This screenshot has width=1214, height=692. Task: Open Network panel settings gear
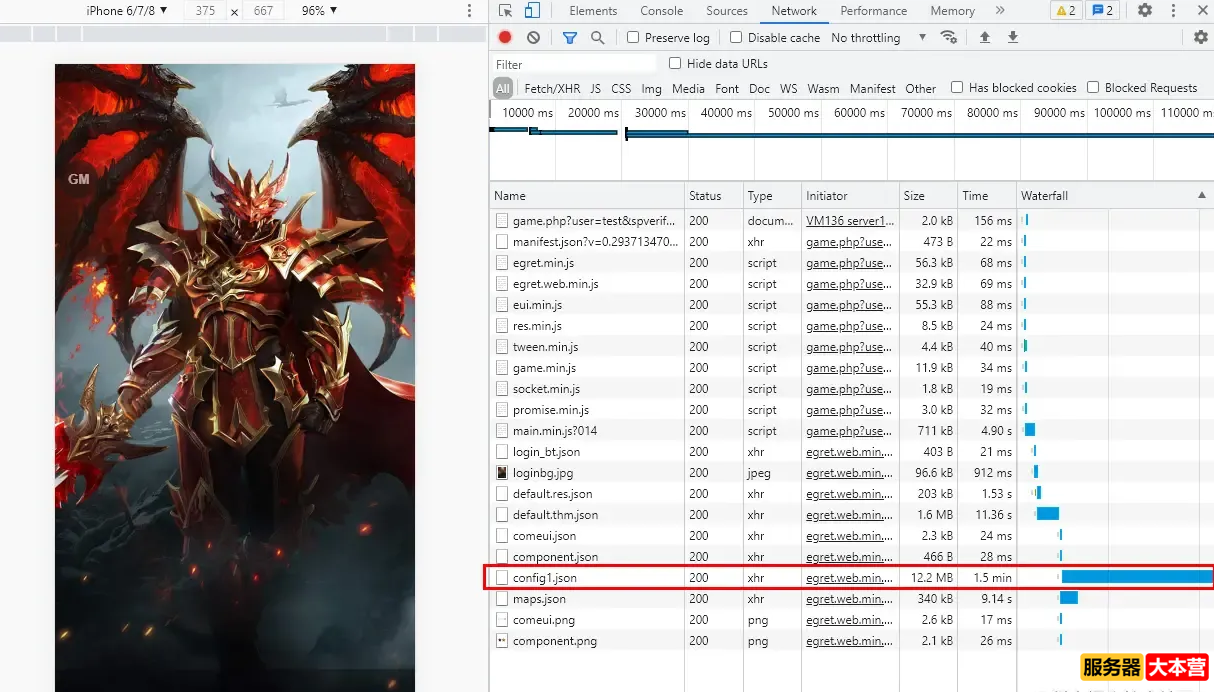(1201, 38)
